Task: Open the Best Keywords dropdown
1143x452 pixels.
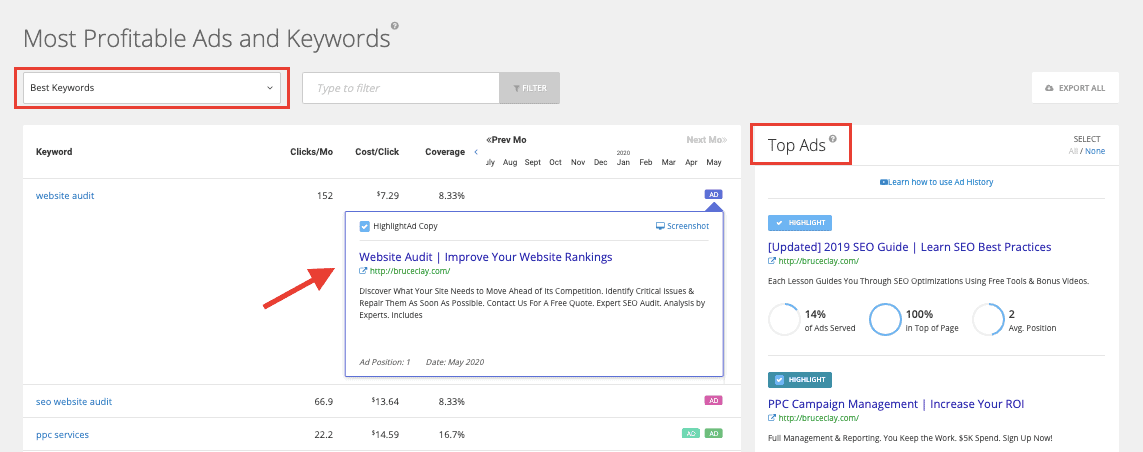Action: click(151, 88)
